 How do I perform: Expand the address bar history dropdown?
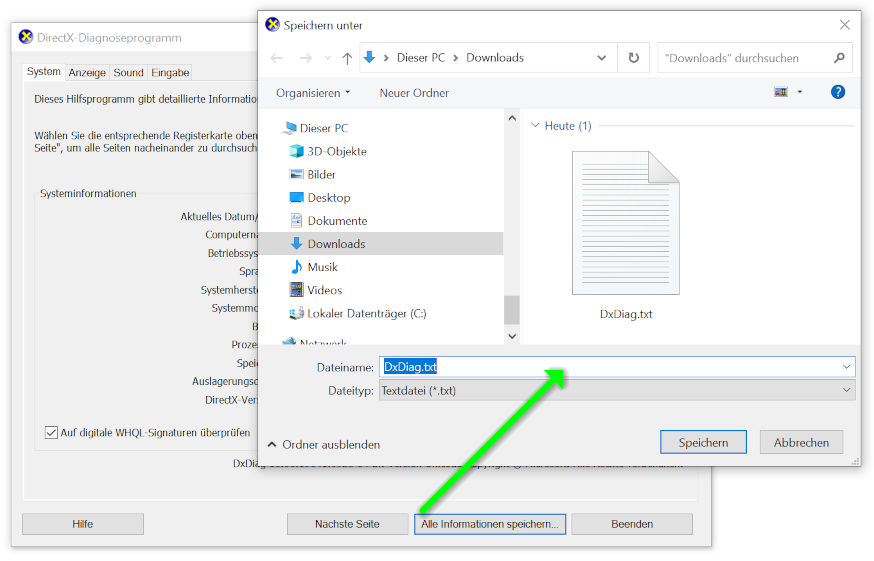(x=601, y=58)
